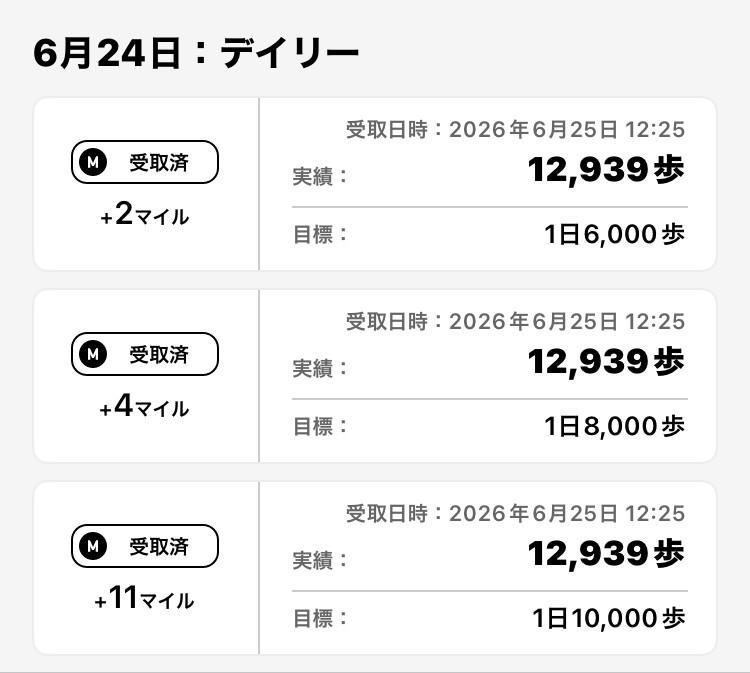The image size is (750, 673).
Task: Click the 受取日時 timestamp in the third card
Action: coord(515,513)
